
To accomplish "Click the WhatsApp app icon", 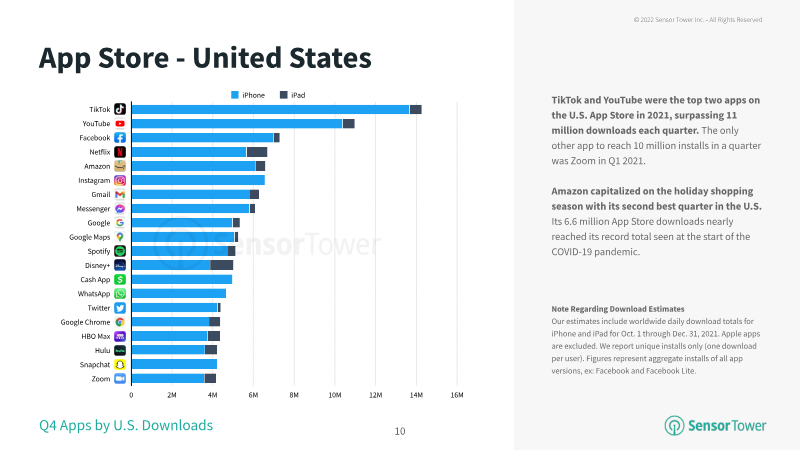I will click(x=120, y=294).
